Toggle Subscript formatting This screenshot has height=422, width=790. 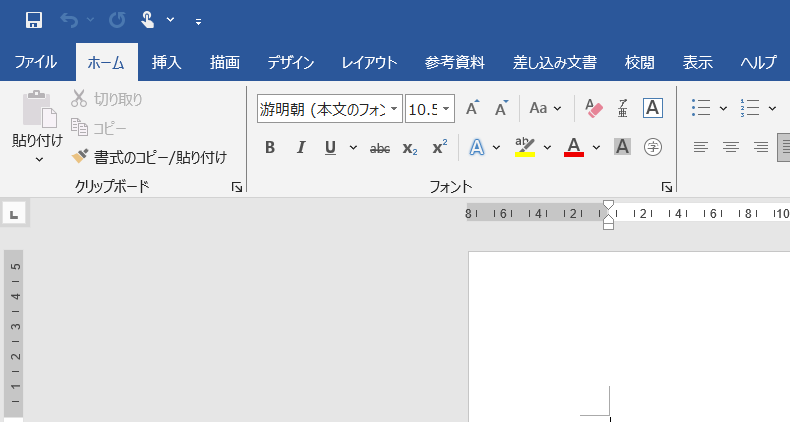click(x=410, y=148)
